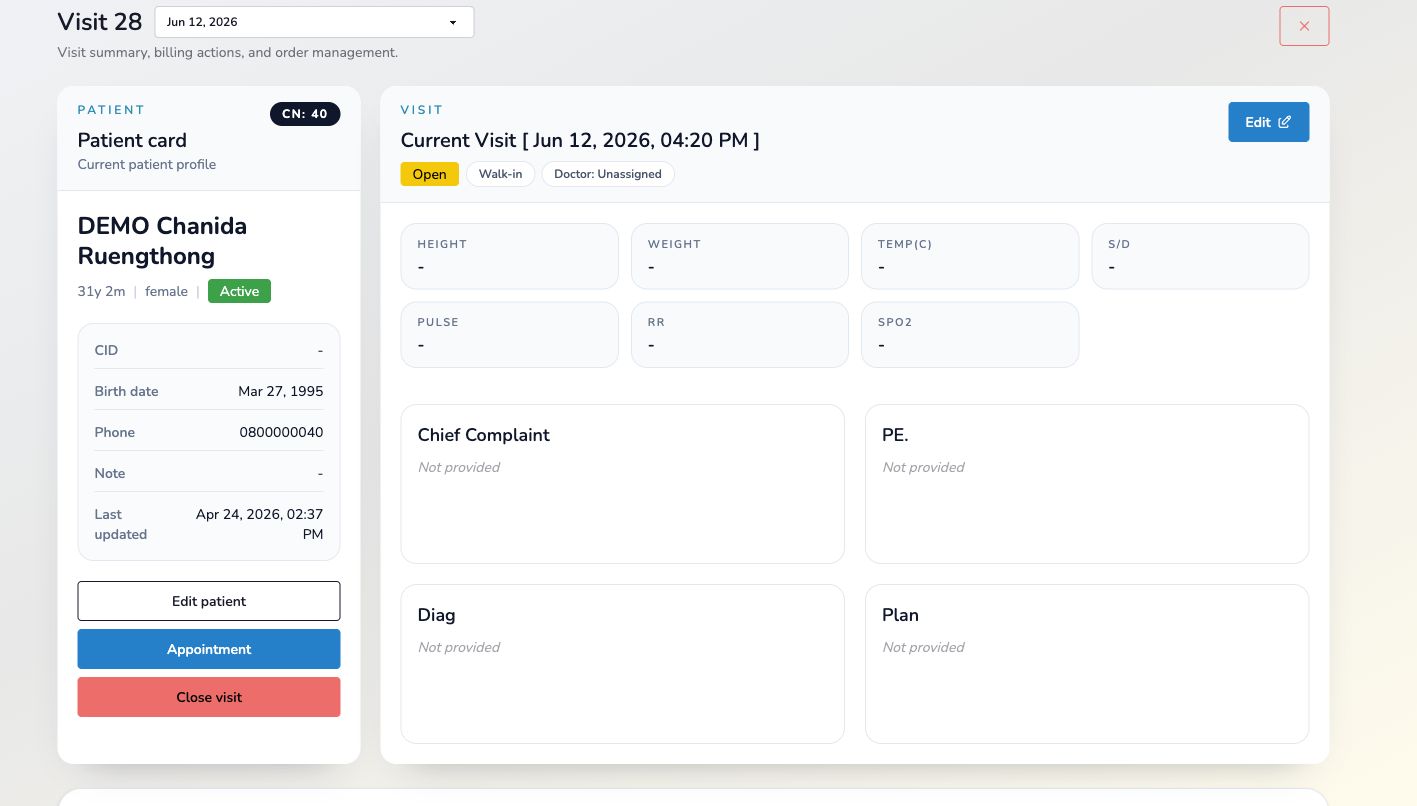Viewport: 1417px width, 806px height.
Task: Click the PE. section heading
Action: click(895, 435)
